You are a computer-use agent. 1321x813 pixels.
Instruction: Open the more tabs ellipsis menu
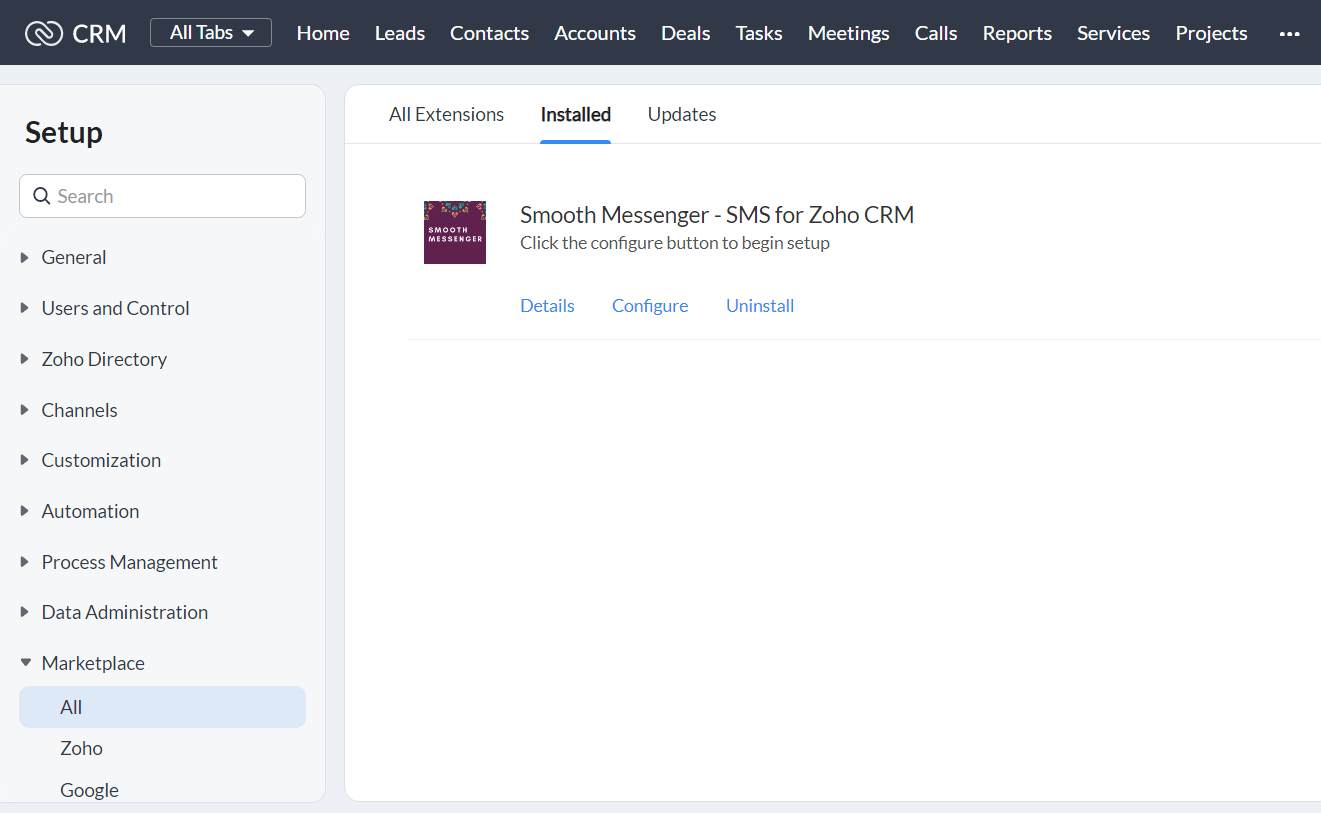pos(1289,33)
